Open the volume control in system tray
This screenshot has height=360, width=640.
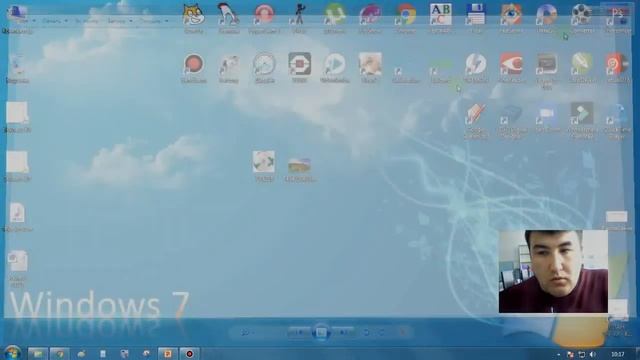pos(592,354)
